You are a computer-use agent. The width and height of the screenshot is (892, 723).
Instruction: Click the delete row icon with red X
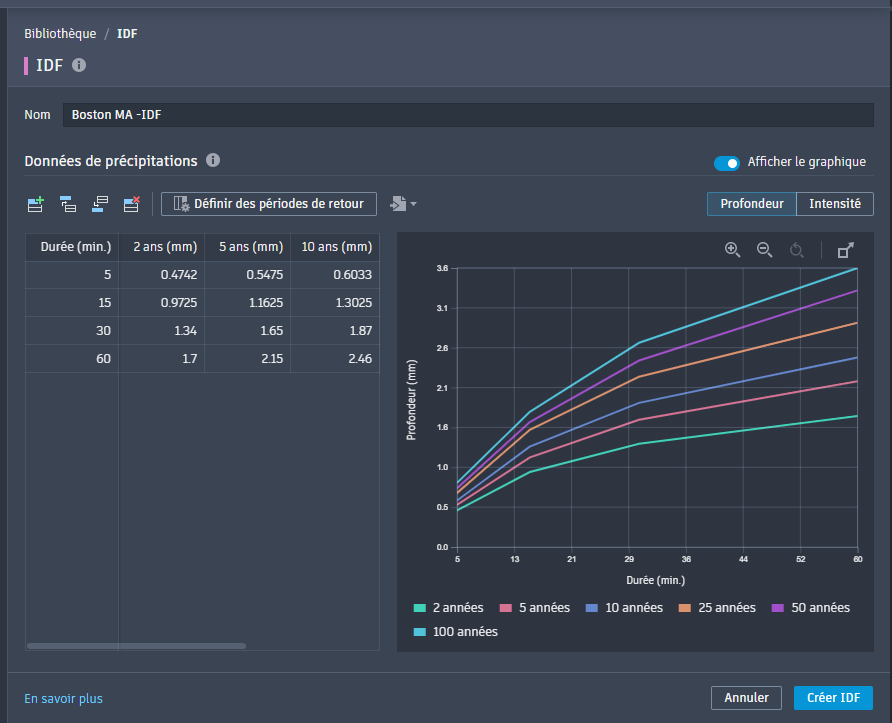pyautogui.click(x=132, y=204)
